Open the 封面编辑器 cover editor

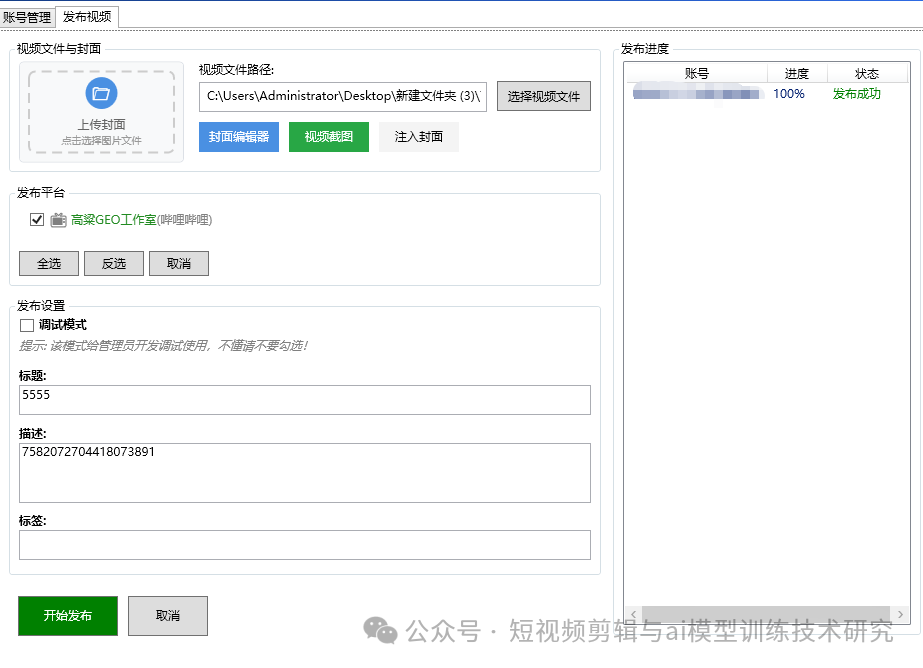tap(238, 136)
